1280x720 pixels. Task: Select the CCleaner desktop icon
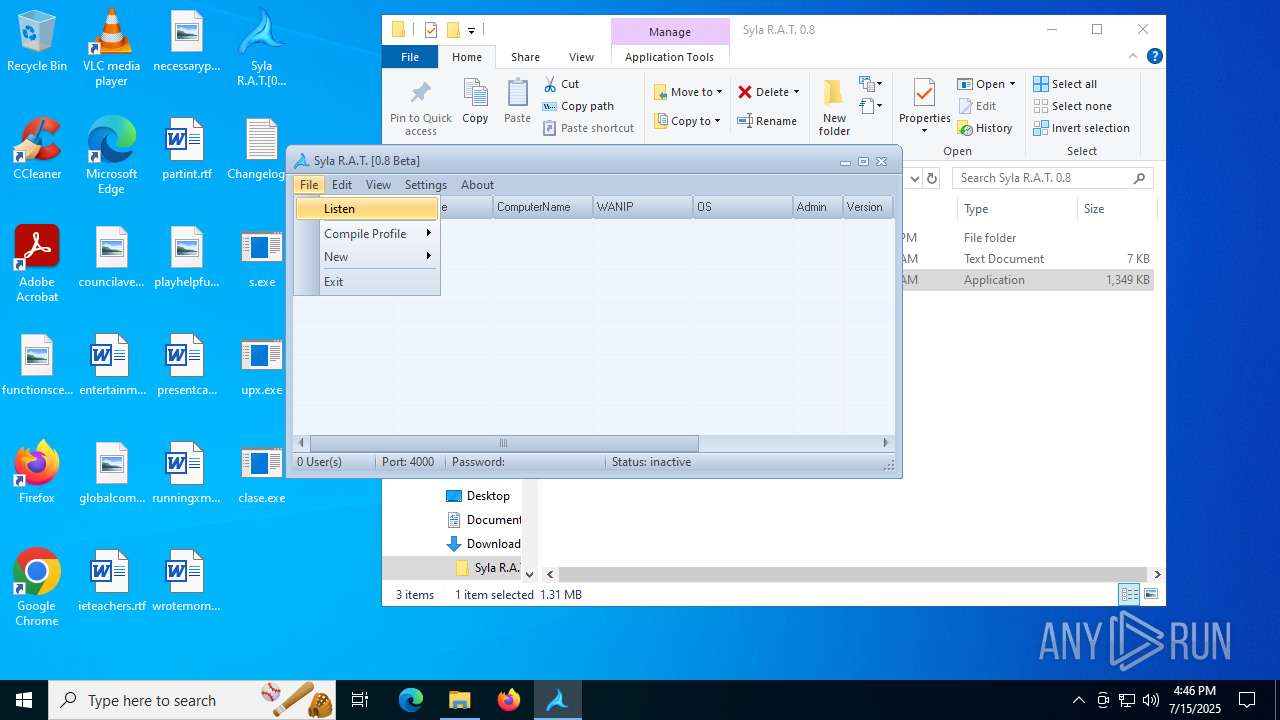pos(37,149)
